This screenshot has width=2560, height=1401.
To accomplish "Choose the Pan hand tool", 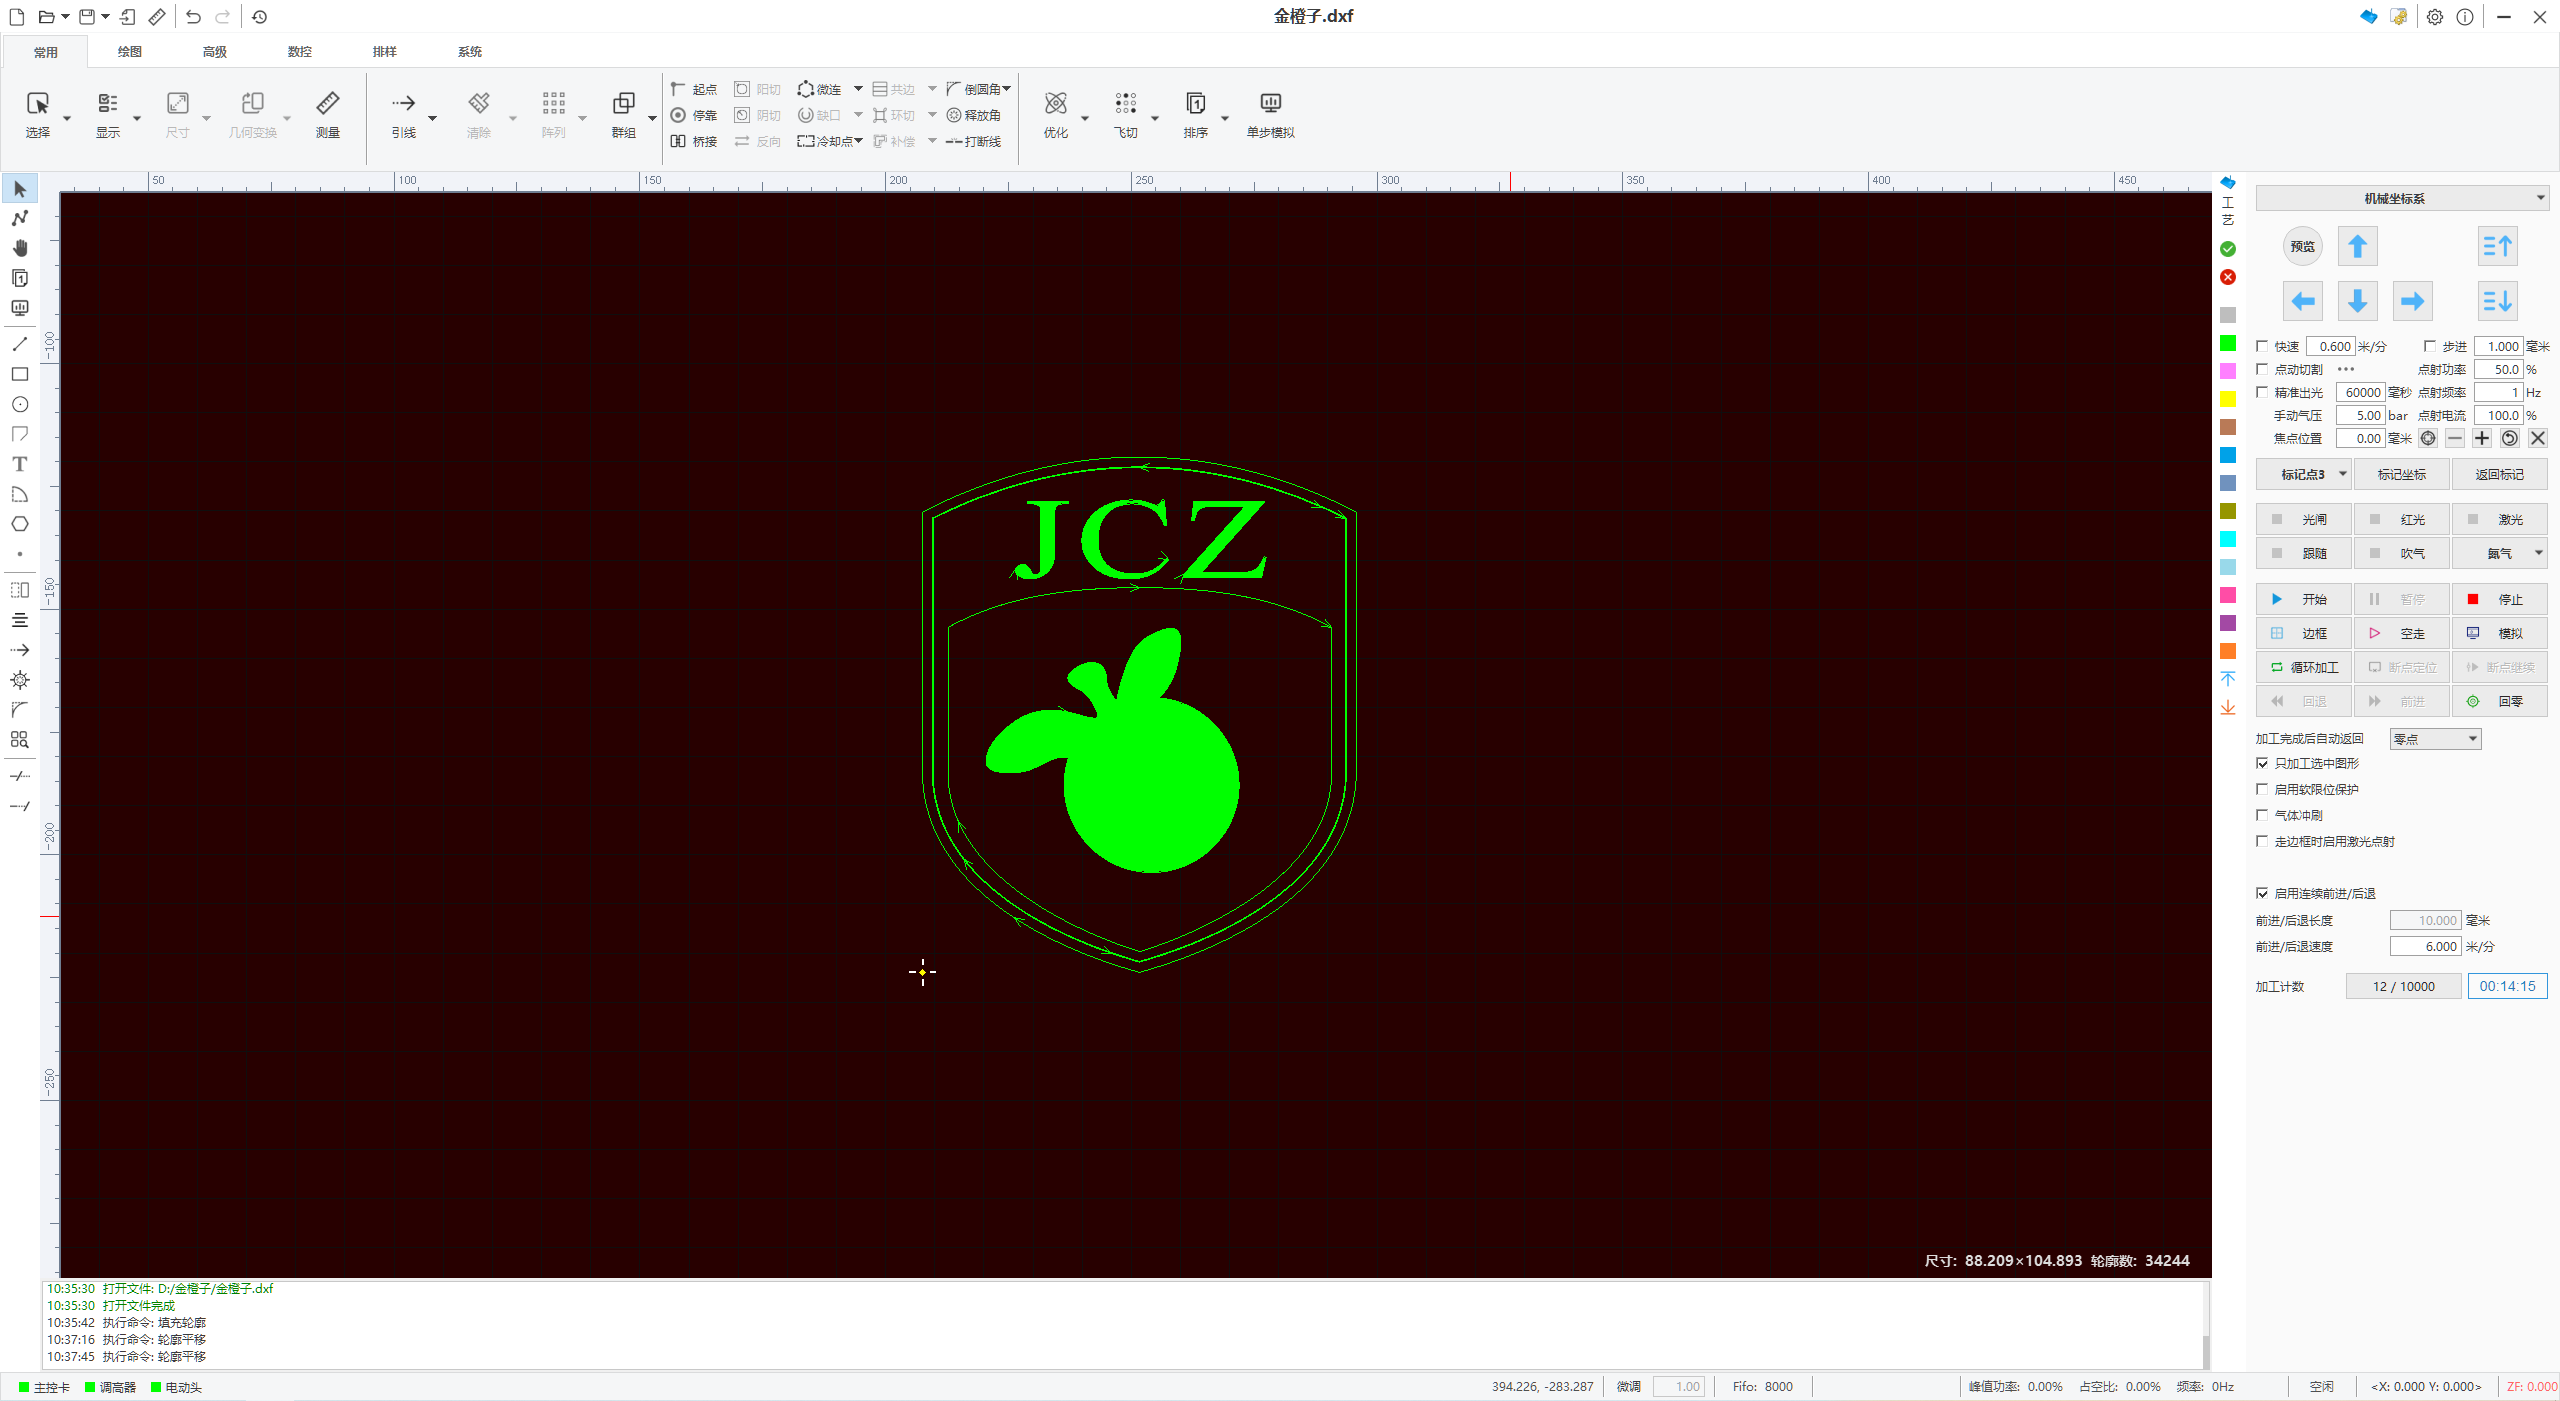I will tap(19, 248).
